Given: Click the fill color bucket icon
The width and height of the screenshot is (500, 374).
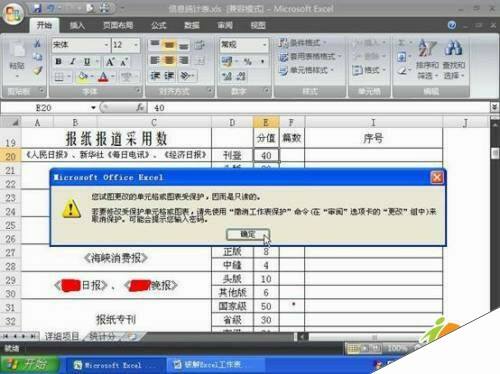Looking at the screenshot, I should pyautogui.click(x=82, y=77).
